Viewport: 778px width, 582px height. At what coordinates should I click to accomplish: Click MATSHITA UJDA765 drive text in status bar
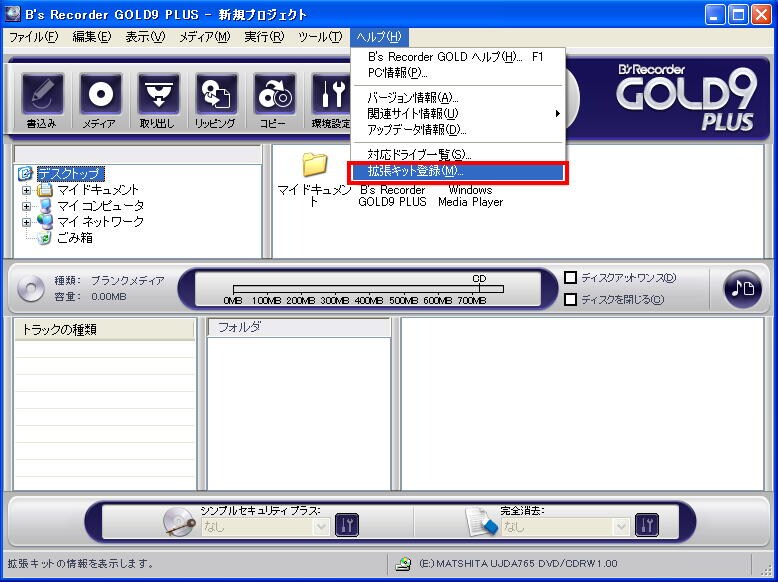pos(518,564)
